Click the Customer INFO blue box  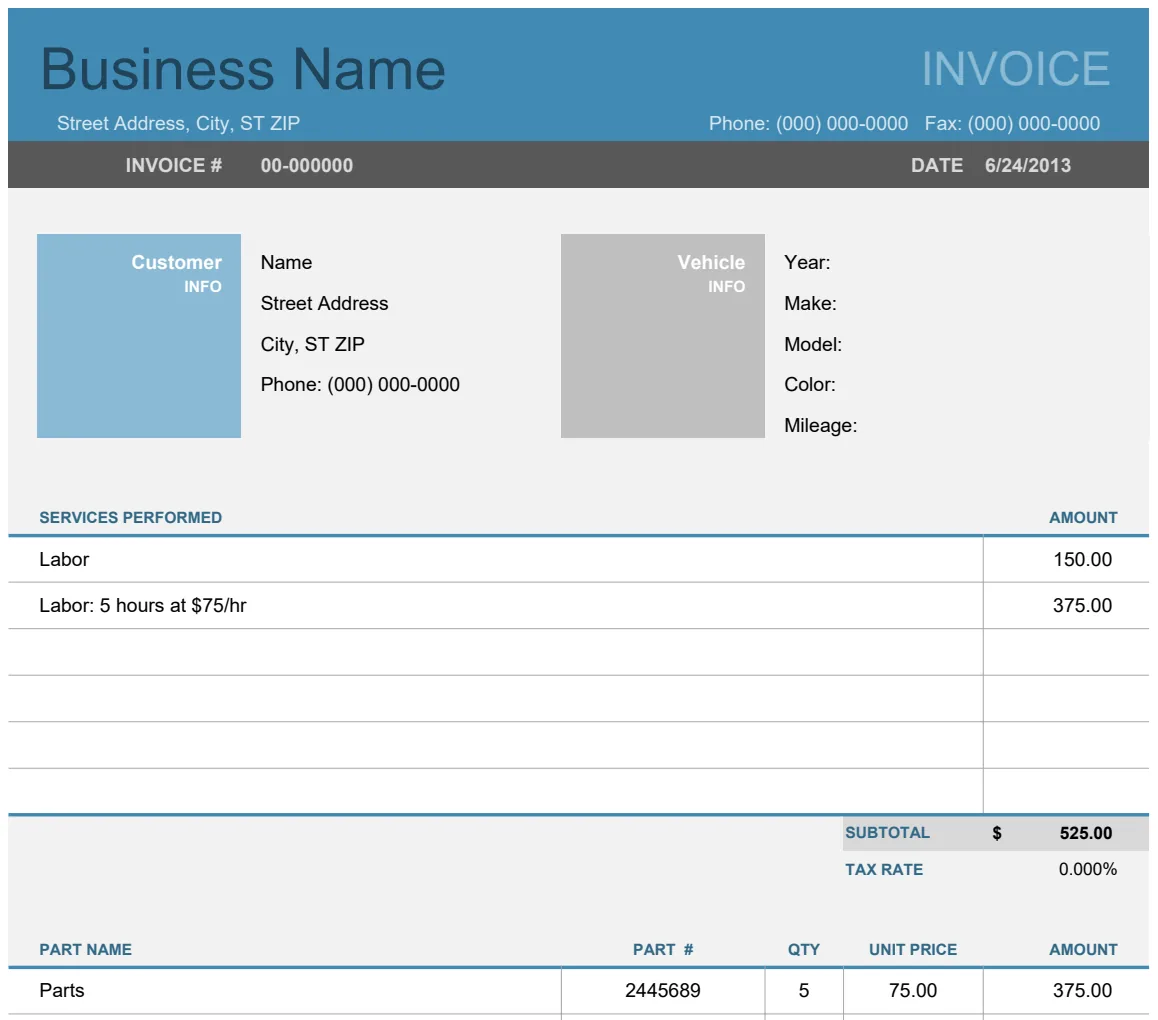(139, 336)
